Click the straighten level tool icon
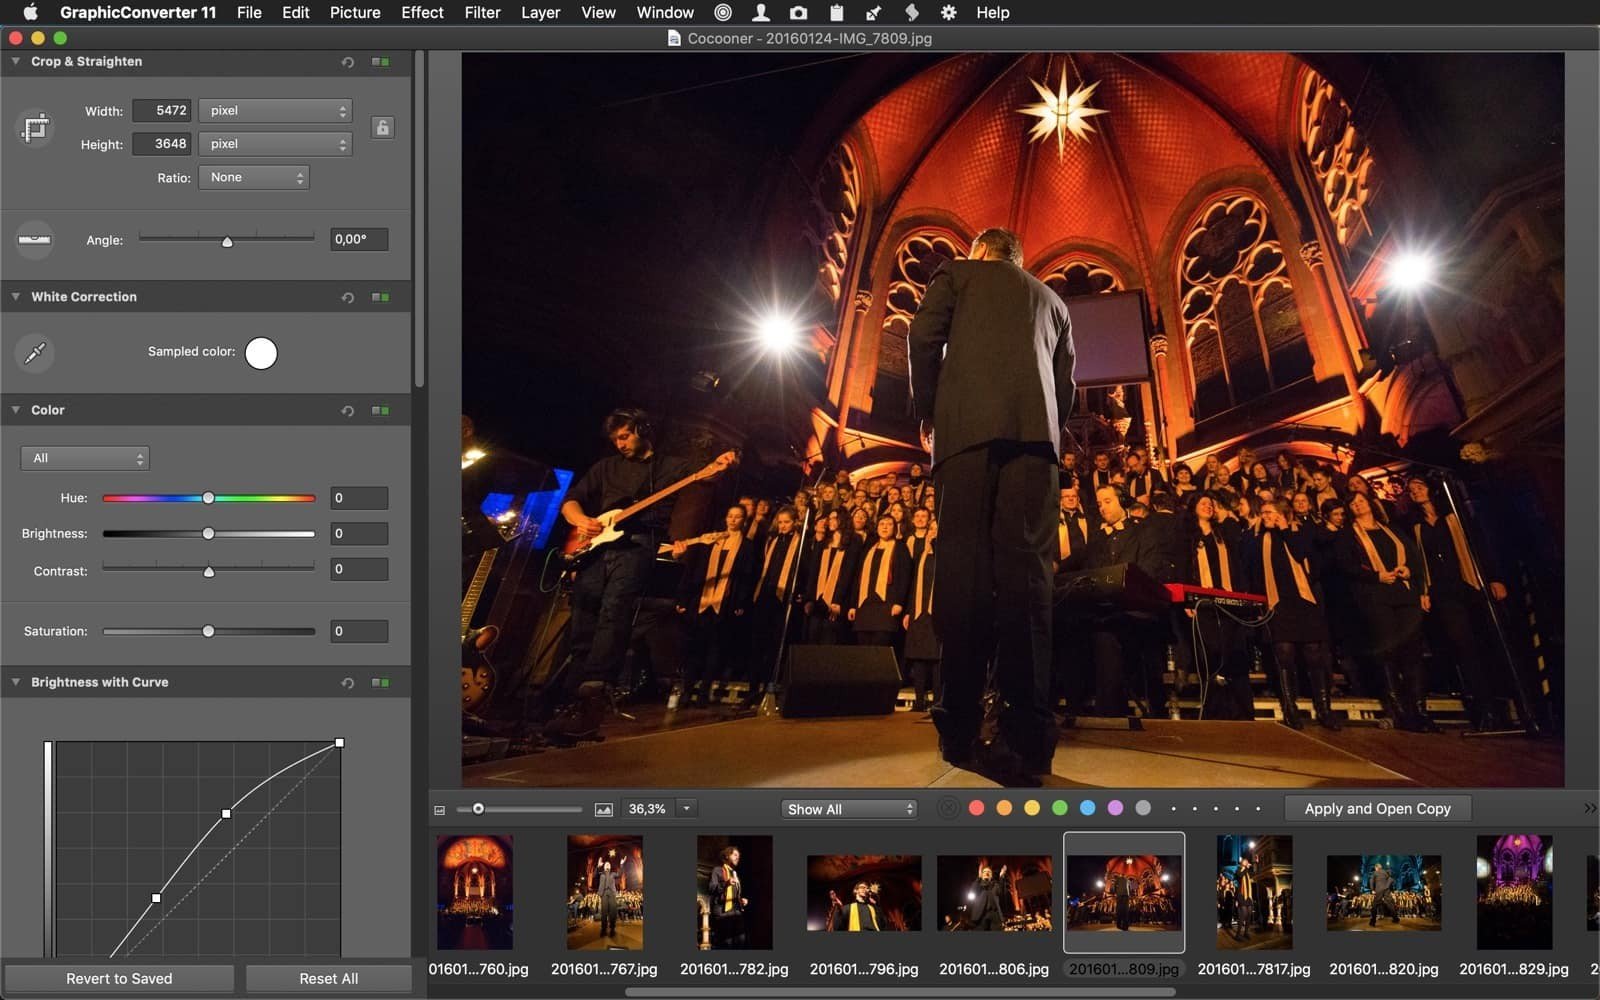1600x1000 pixels. (35, 240)
